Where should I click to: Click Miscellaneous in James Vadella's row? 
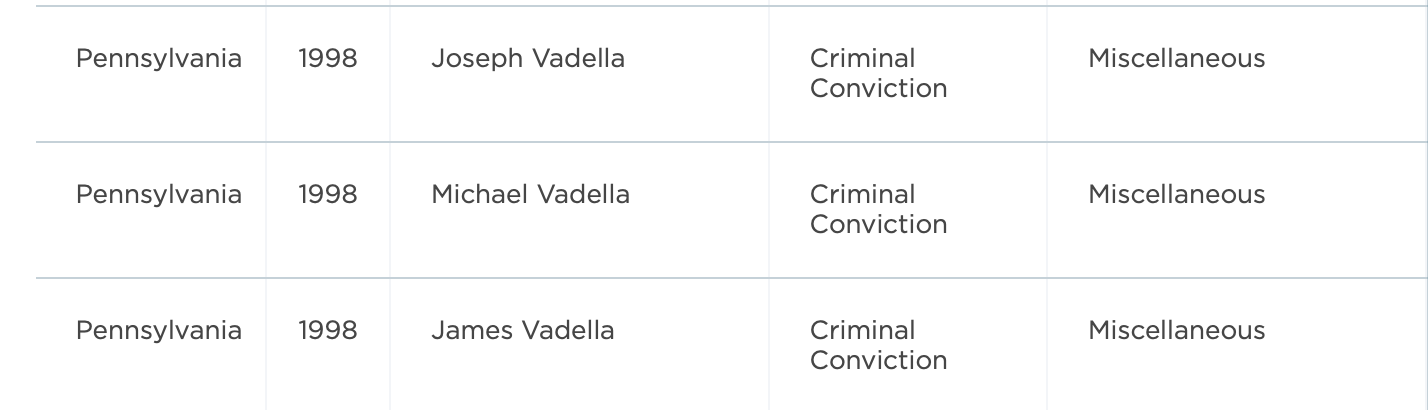click(x=1176, y=331)
